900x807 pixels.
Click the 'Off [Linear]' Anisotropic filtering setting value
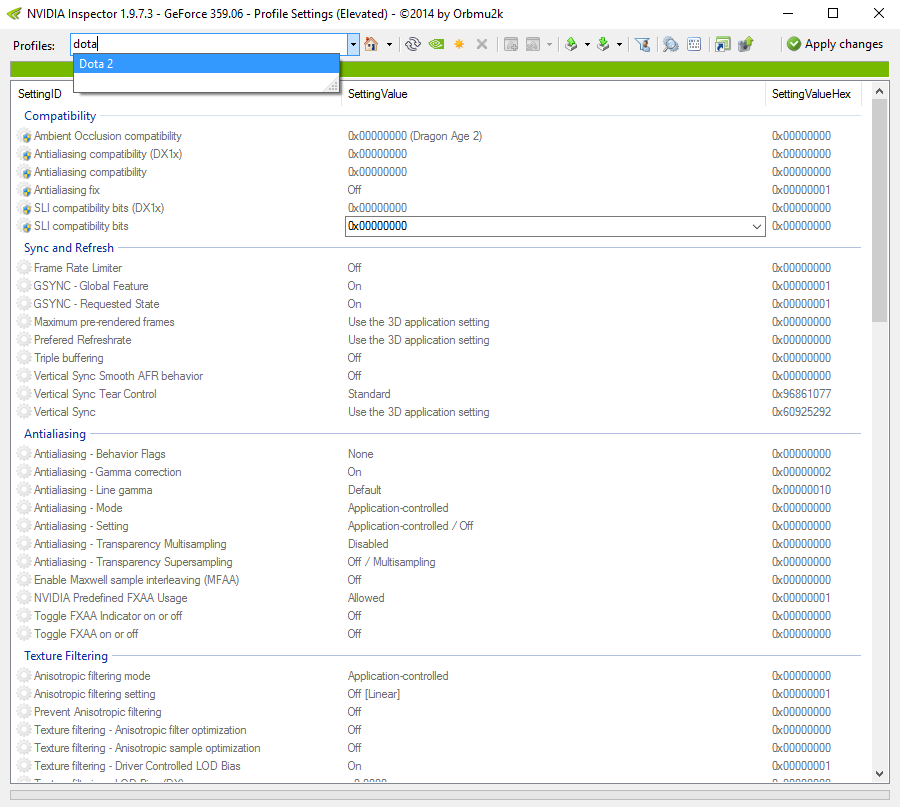tap(374, 694)
